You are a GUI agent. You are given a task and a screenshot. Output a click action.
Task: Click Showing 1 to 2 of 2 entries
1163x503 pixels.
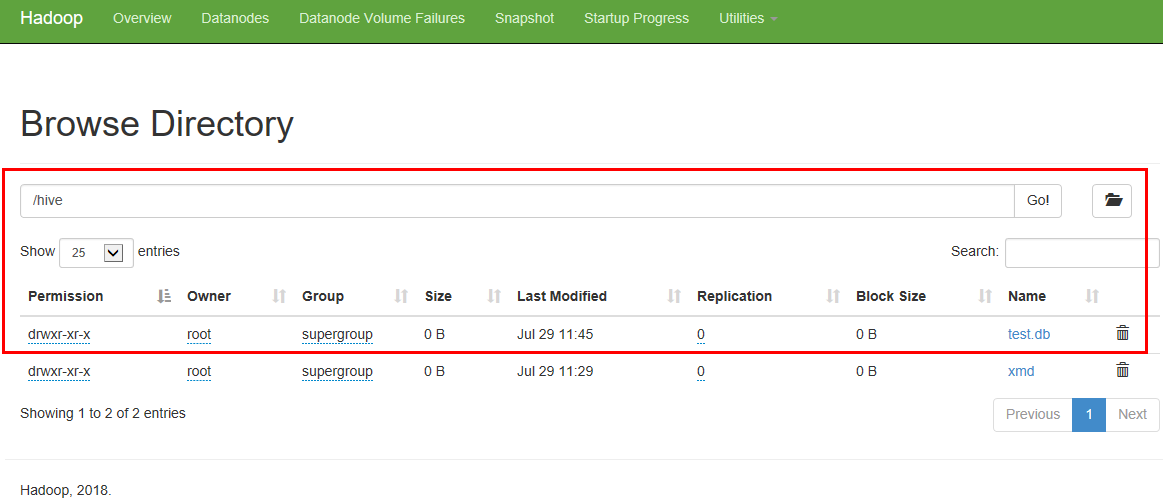click(103, 413)
